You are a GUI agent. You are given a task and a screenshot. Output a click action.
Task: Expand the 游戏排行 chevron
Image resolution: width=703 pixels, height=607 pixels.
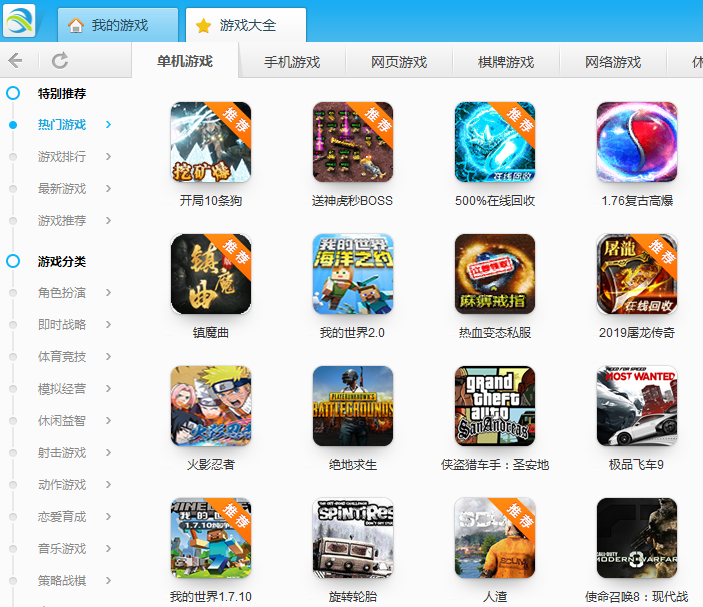click(108, 156)
